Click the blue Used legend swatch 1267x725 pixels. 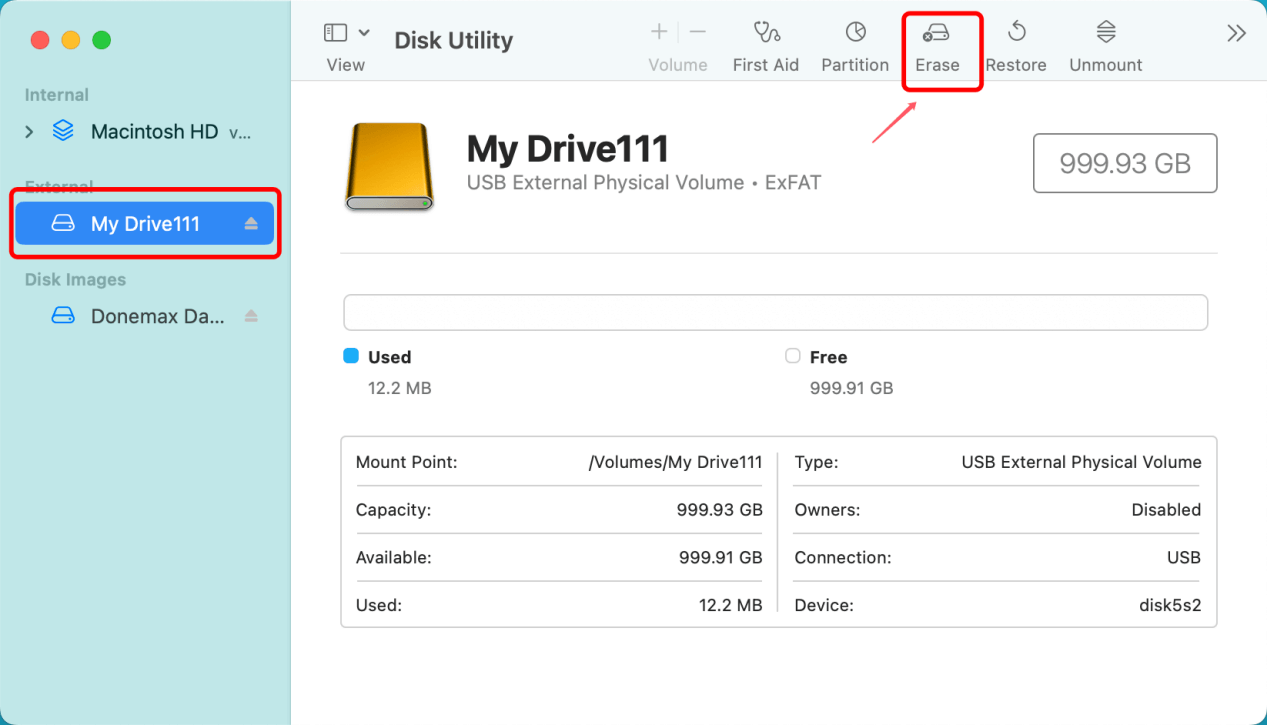click(x=351, y=356)
